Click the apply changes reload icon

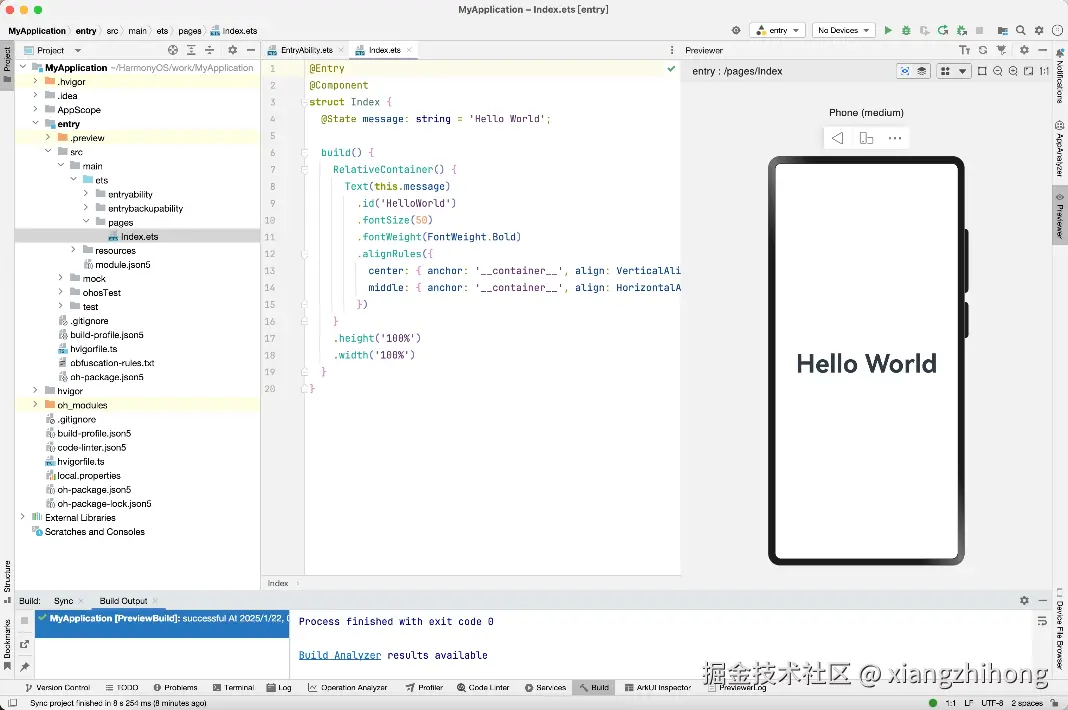pyautogui.click(x=943, y=30)
